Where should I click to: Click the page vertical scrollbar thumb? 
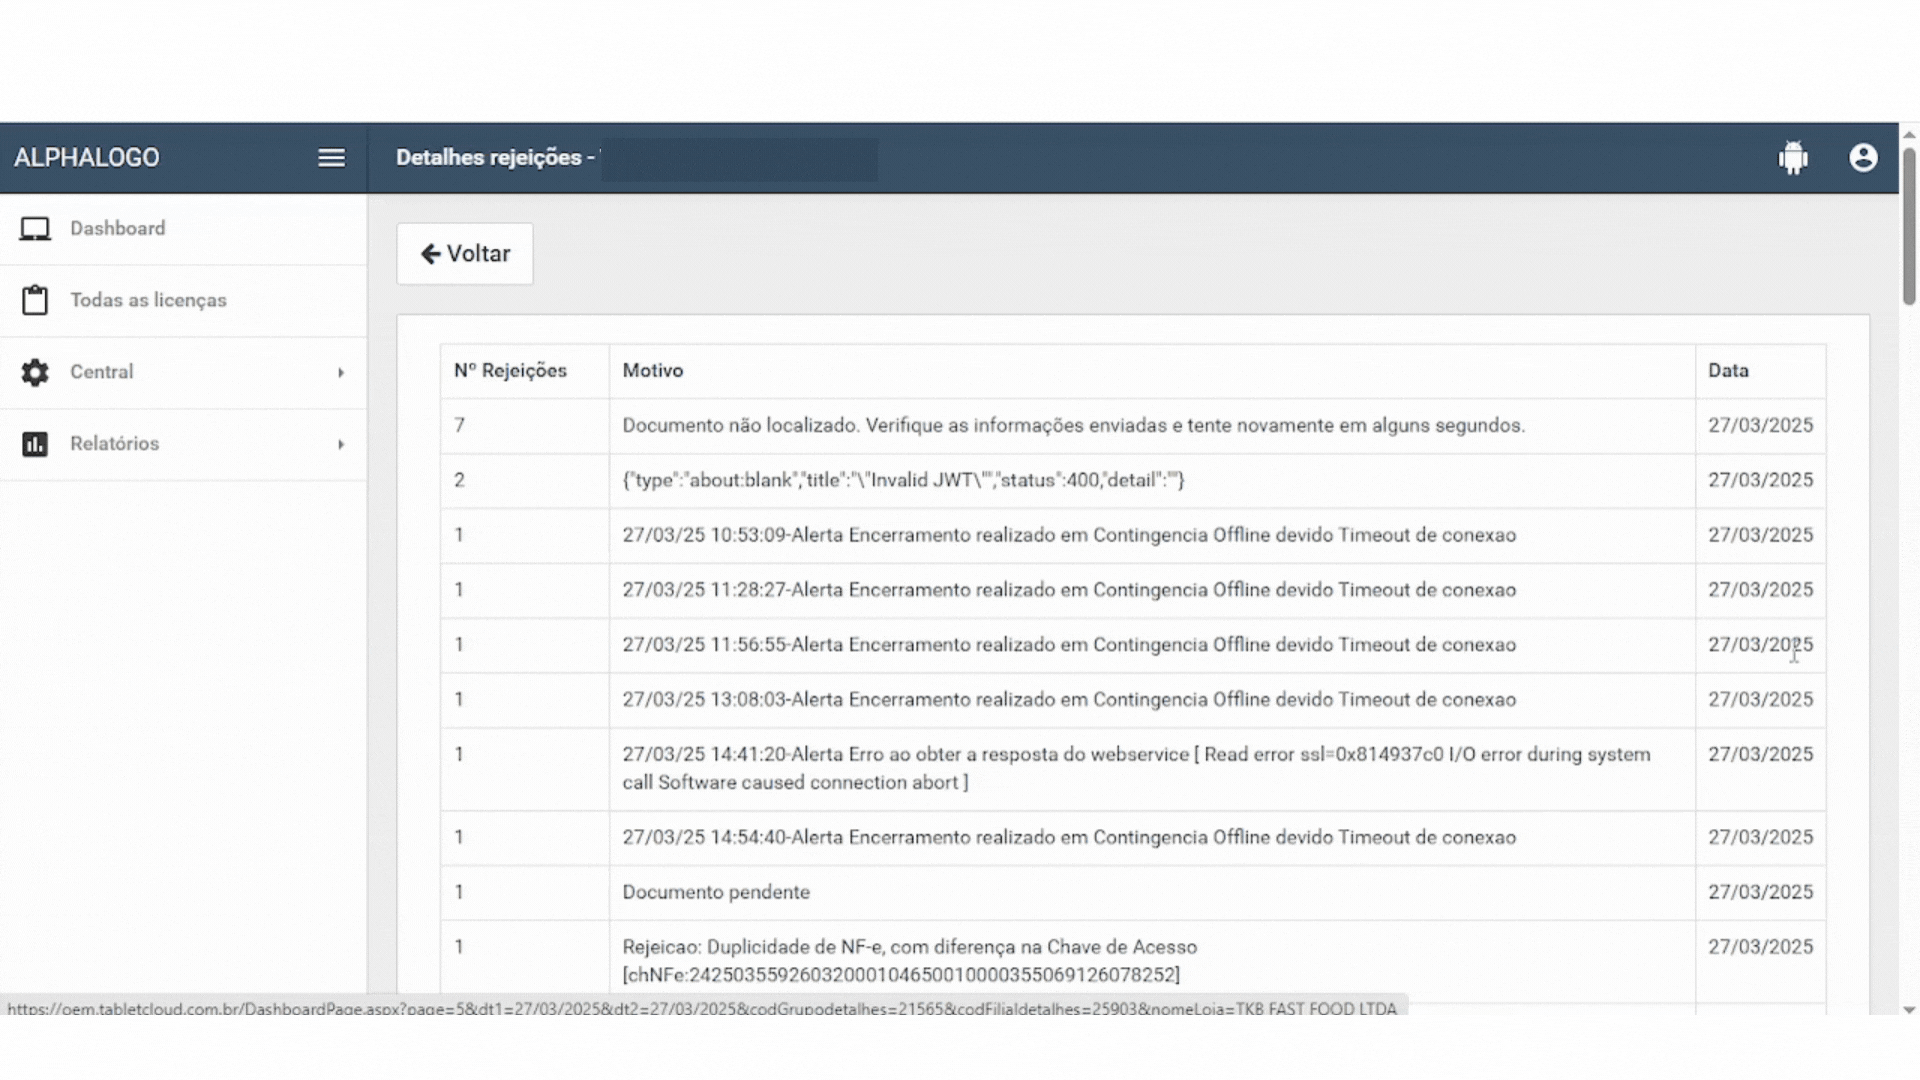[1908, 225]
